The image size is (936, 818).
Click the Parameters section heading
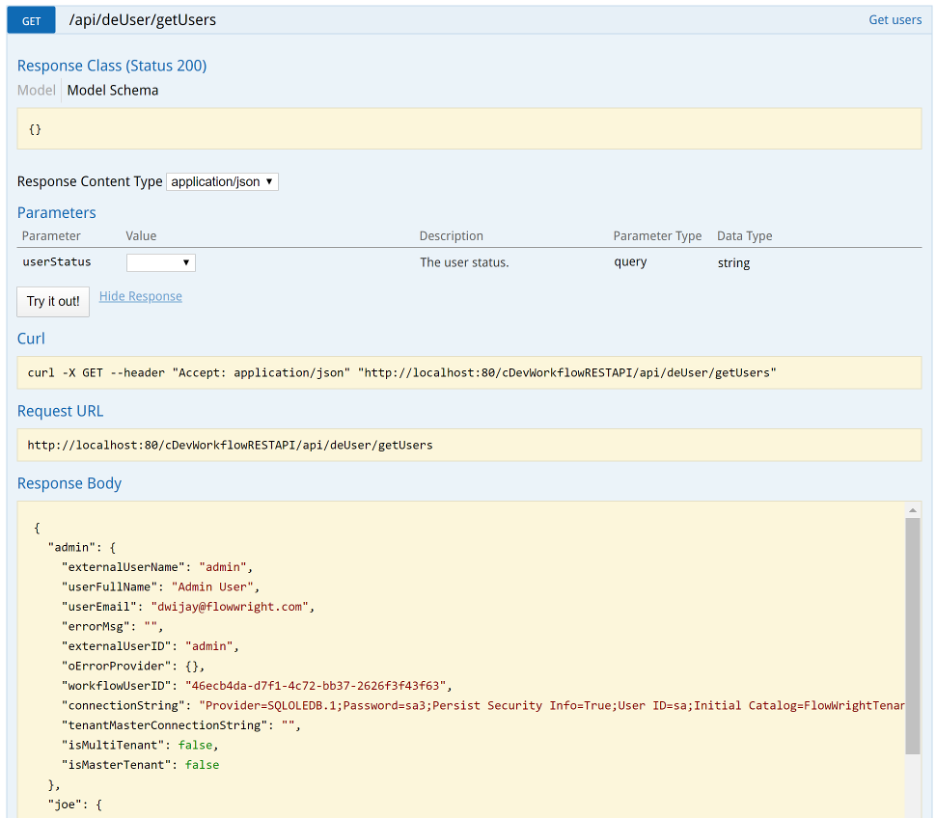tap(56, 212)
